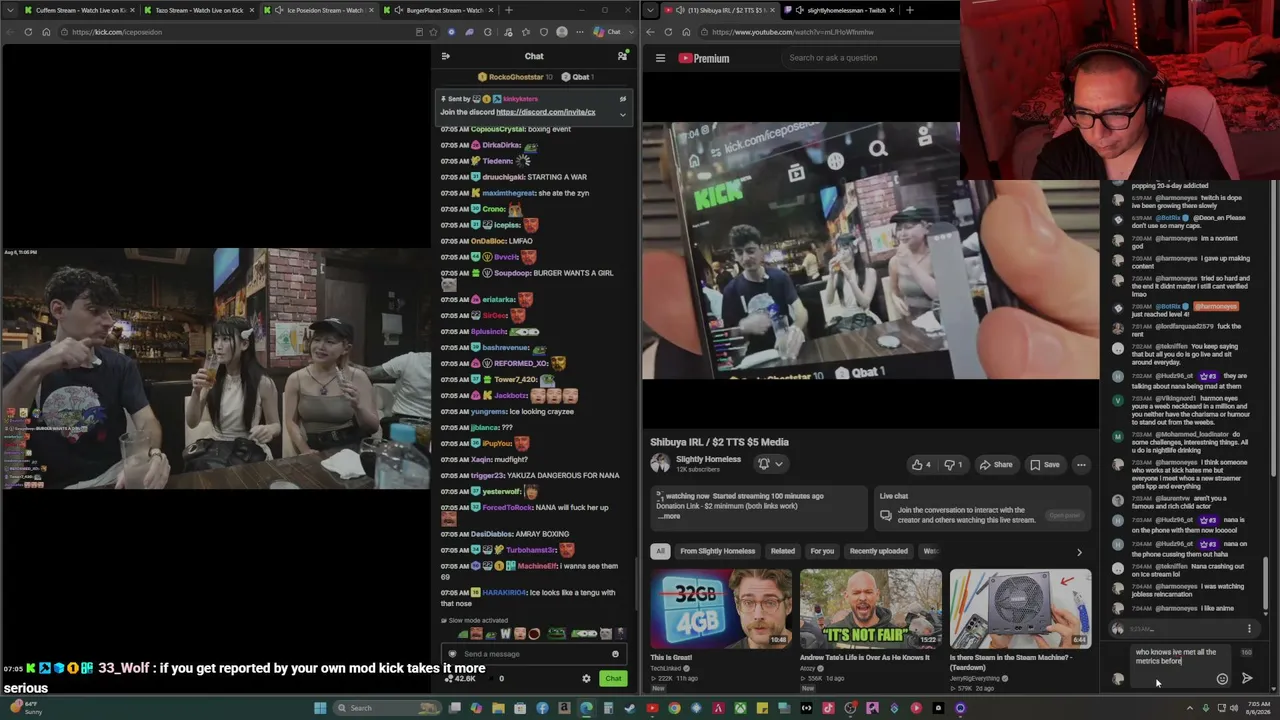
Task: Open Slightly Homeless channel name
Action: [708, 459]
